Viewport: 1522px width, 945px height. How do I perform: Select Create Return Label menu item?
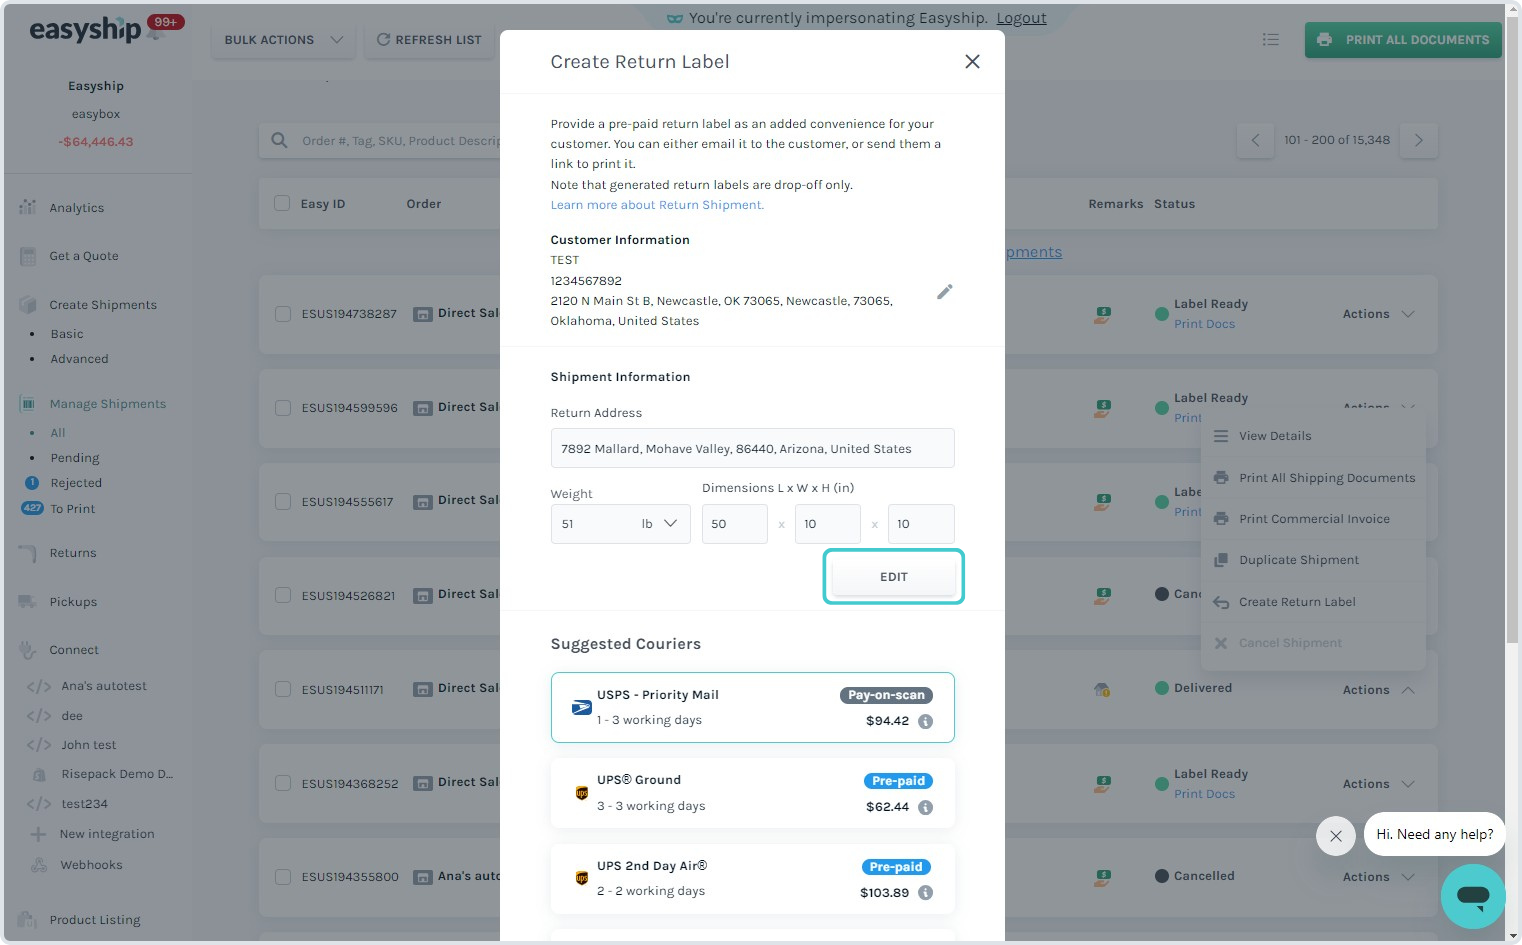[x=1313, y=602]
